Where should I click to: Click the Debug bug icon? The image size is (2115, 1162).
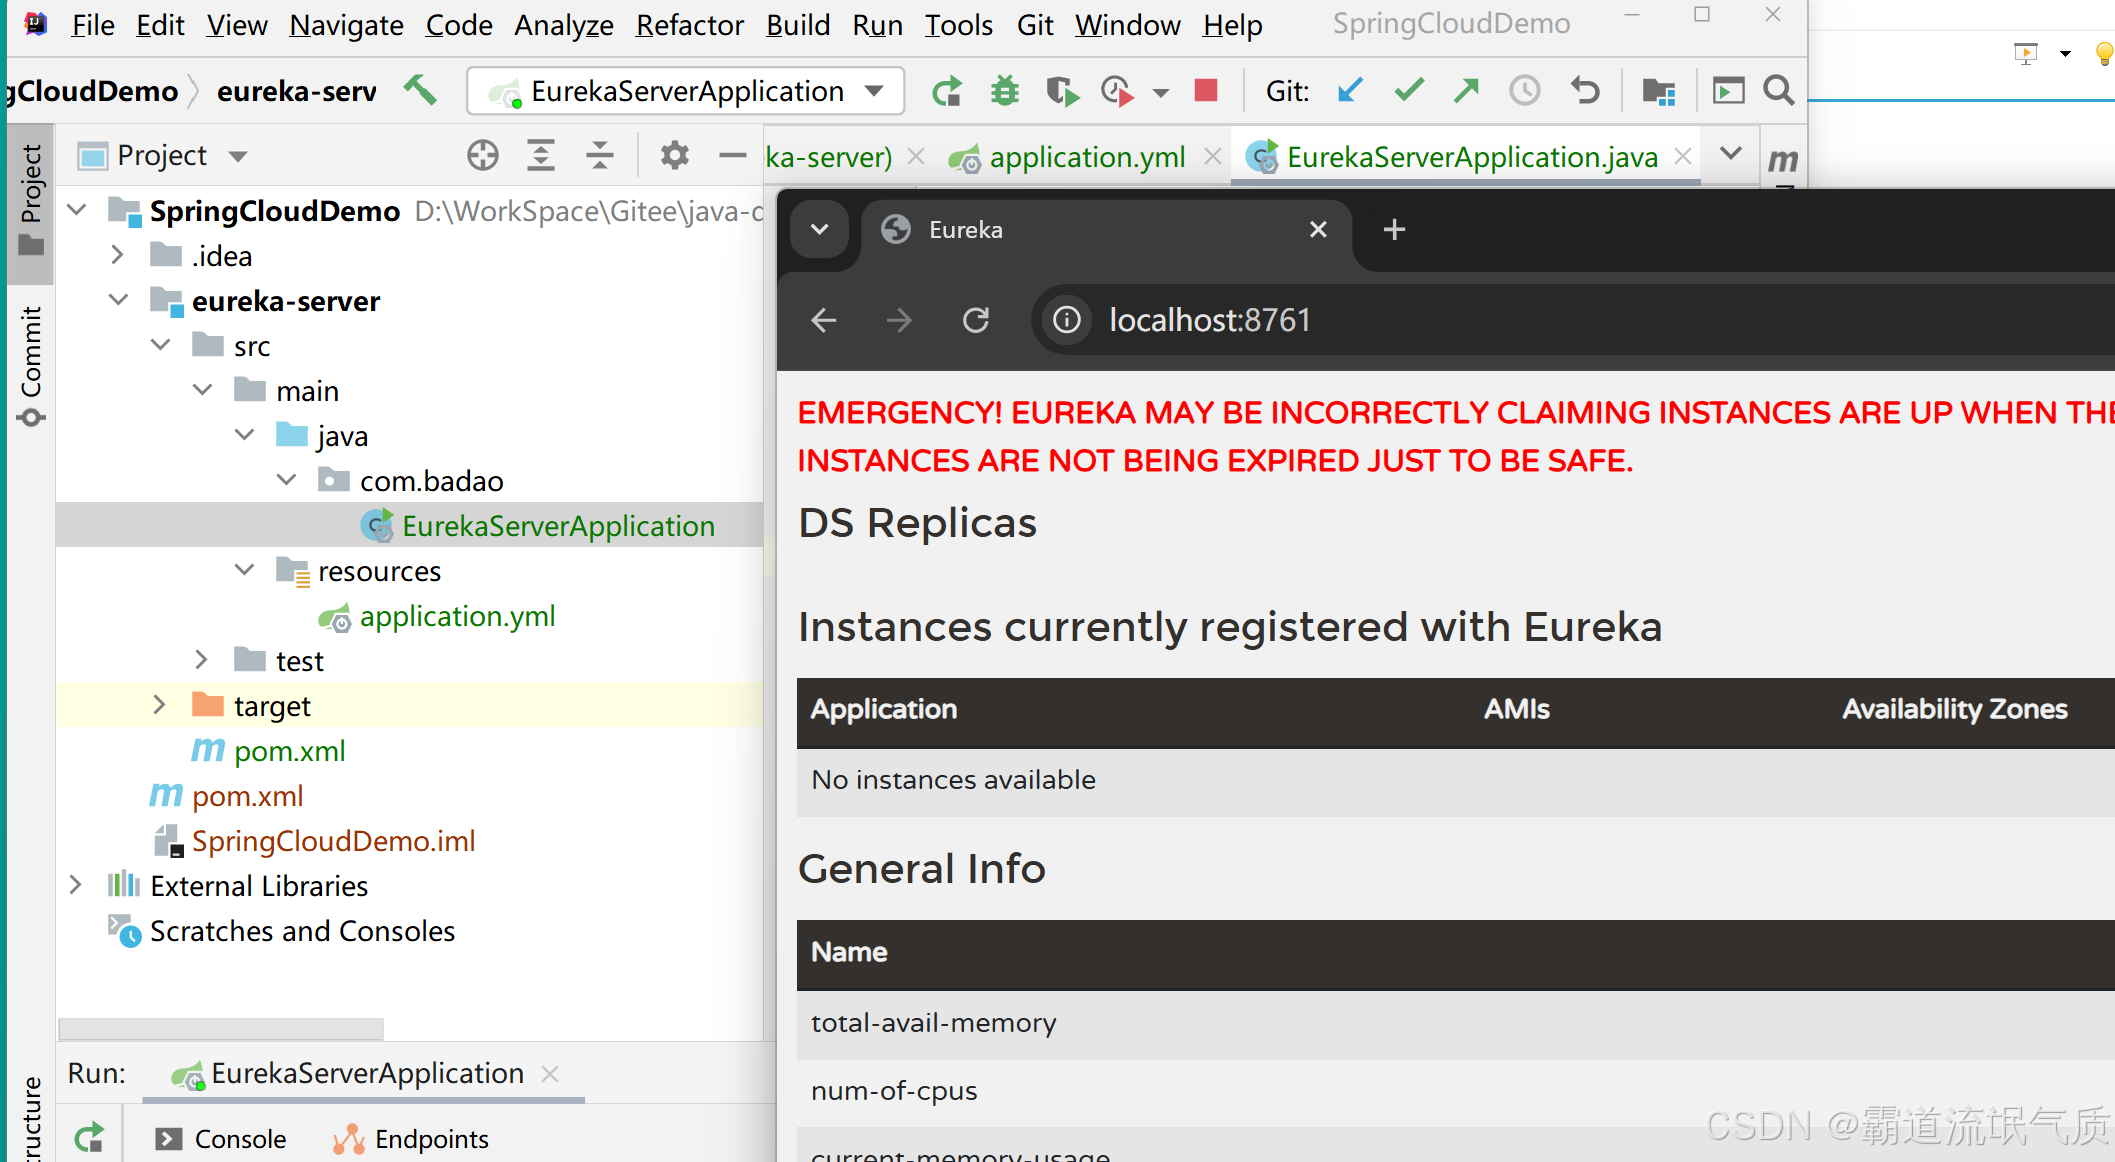[x=1004, y=91]
